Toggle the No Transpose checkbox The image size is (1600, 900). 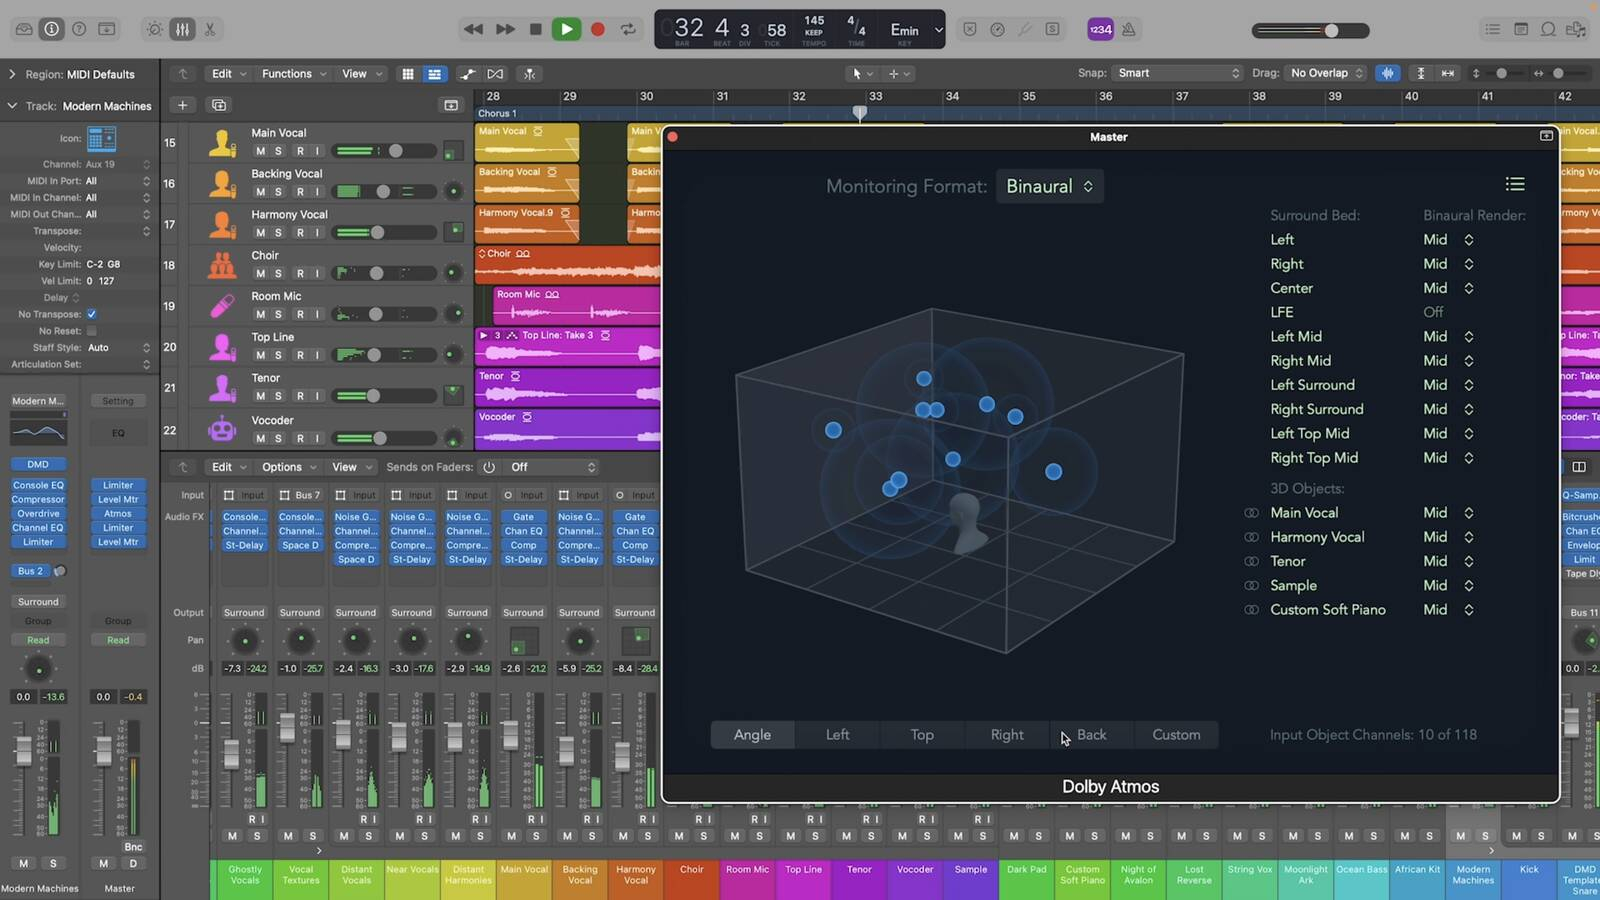pyautogui.click(x=91, y=314)
